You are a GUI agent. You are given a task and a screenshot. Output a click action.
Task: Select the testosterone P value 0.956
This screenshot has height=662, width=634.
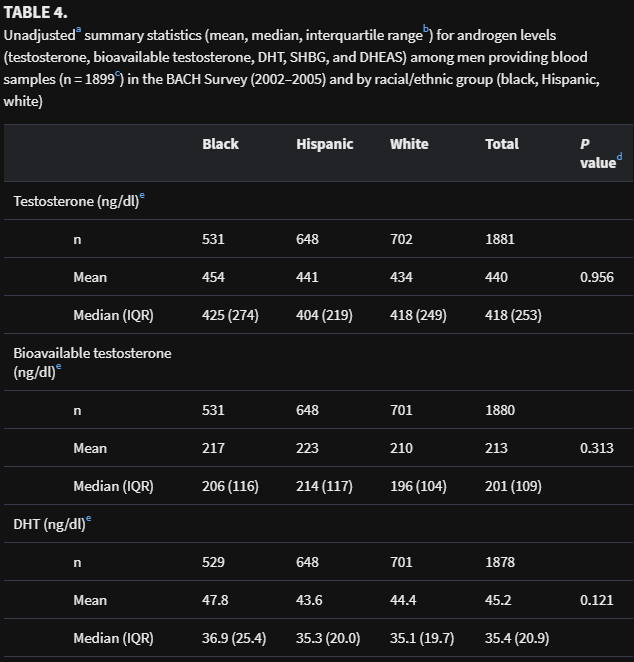[x=597, y=277]
